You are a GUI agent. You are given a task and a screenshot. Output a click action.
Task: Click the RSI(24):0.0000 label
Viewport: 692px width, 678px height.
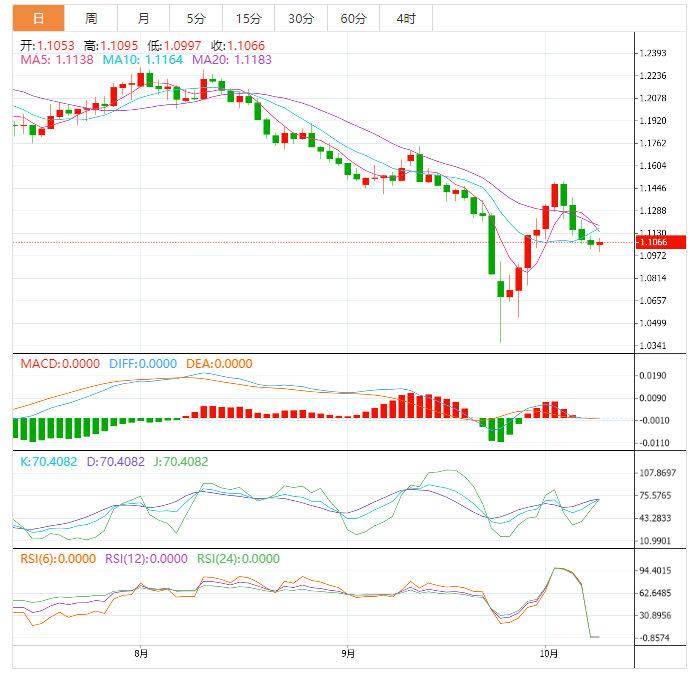238,559
